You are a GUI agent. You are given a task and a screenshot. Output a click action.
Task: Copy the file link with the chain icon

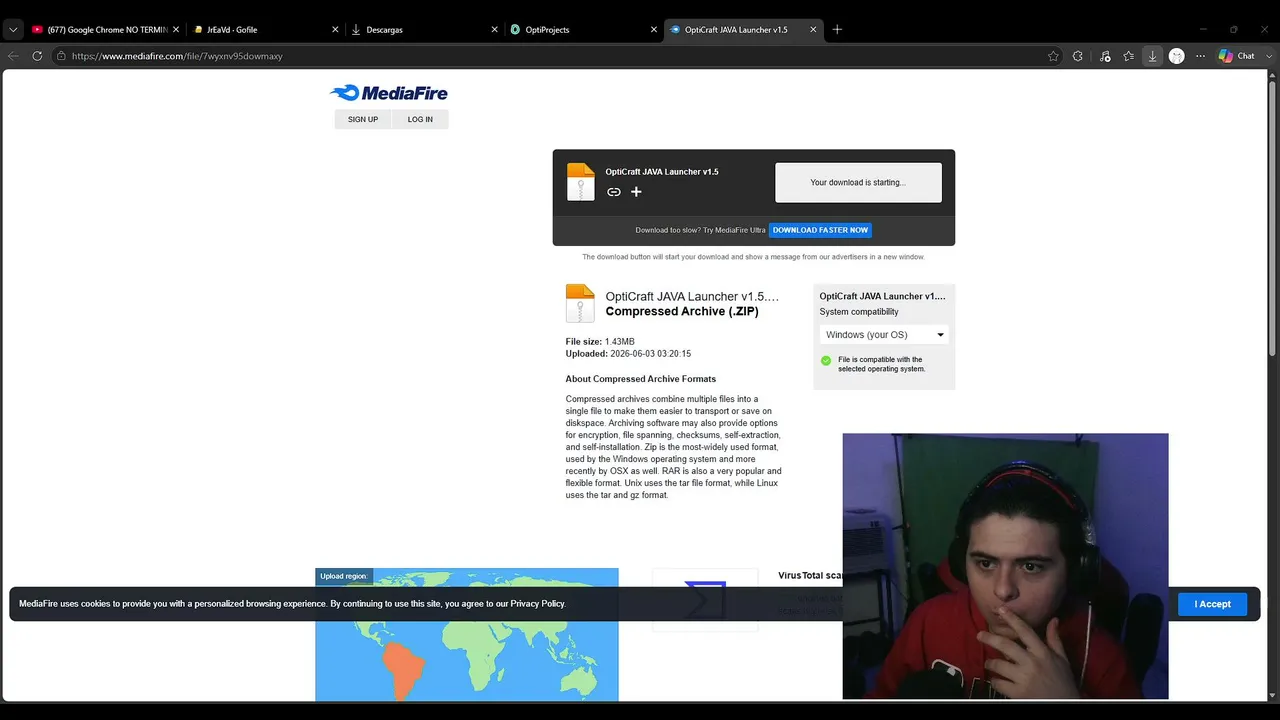click(614, 192)
